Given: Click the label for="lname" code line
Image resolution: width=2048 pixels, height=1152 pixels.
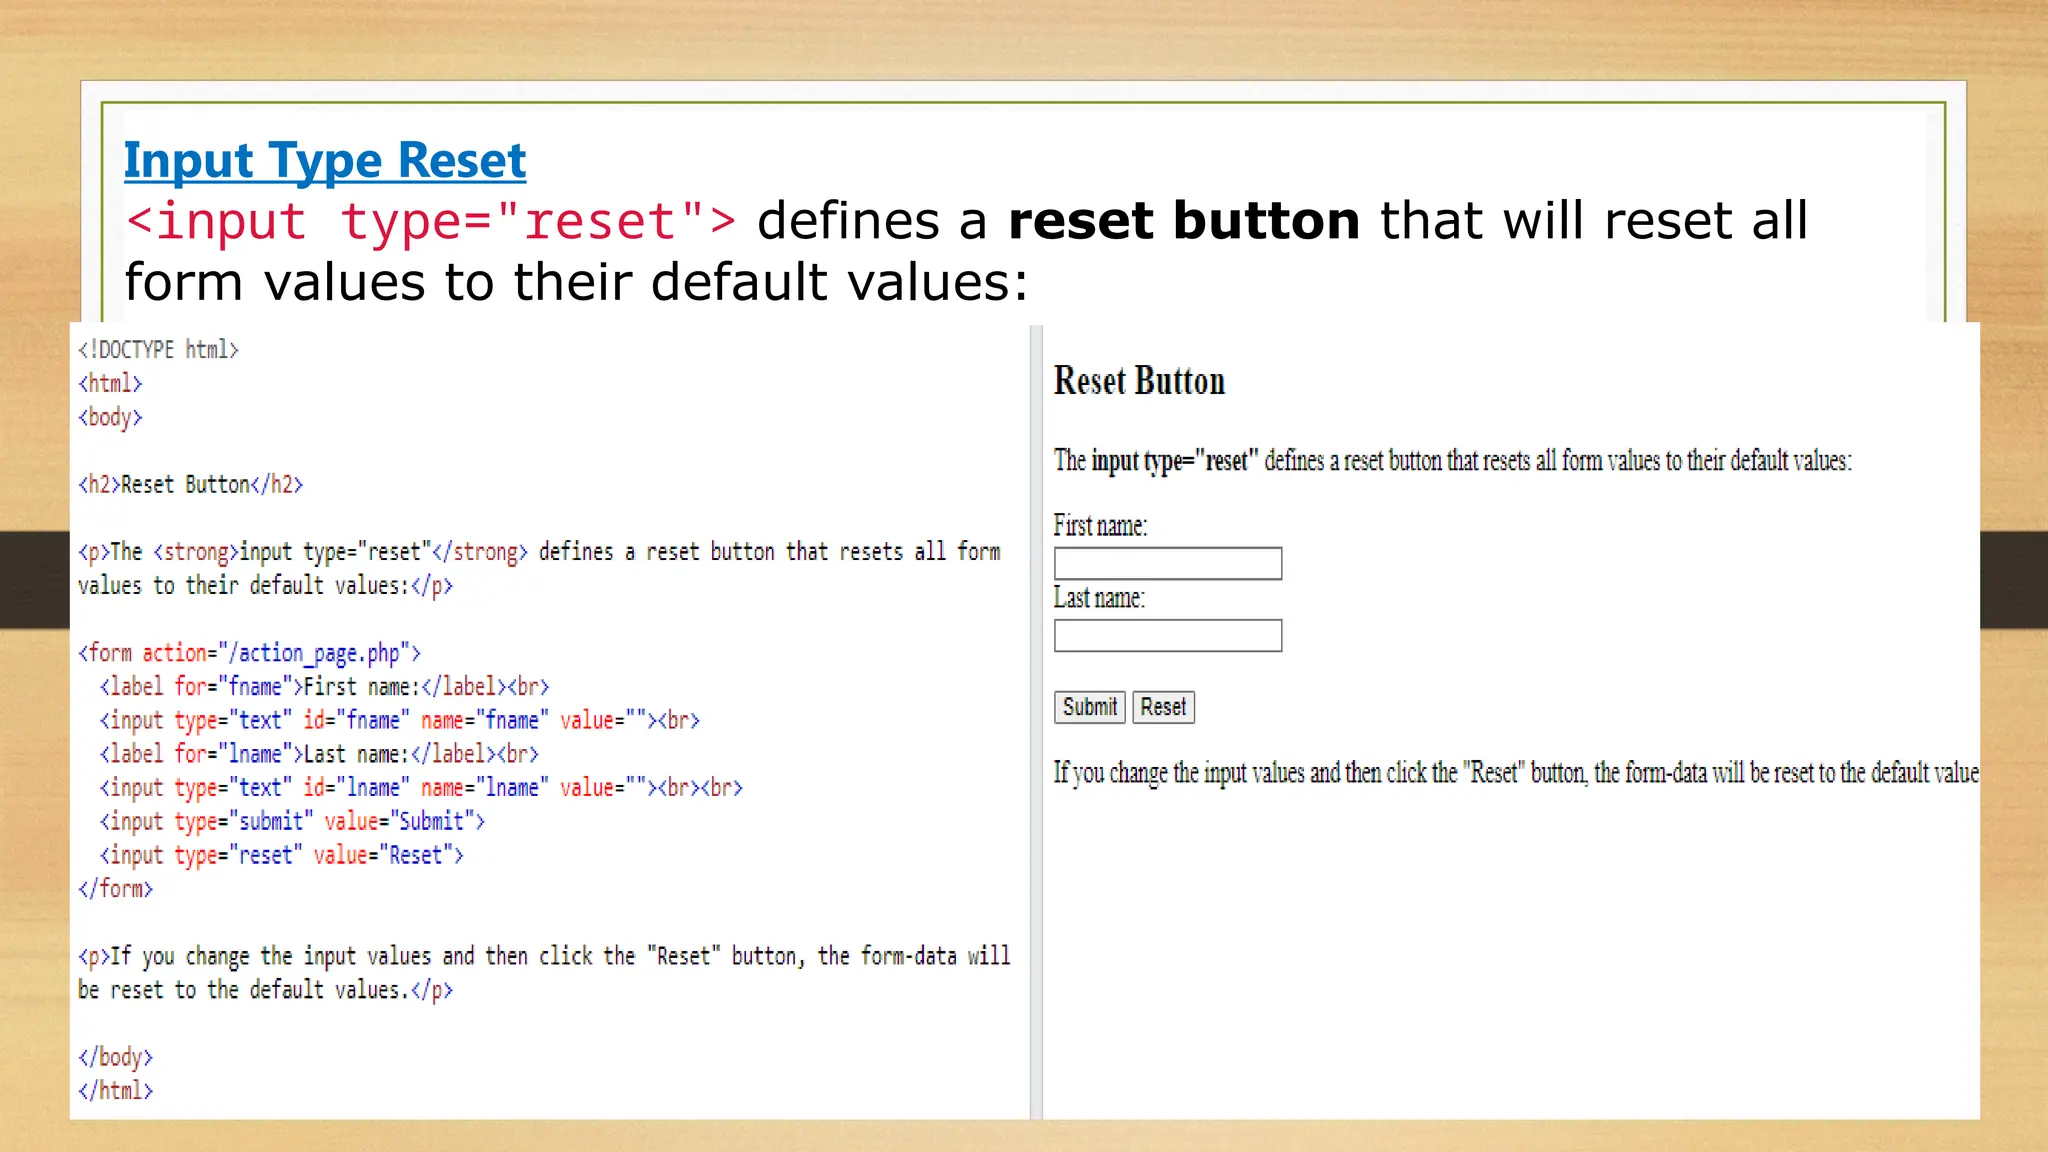Looking at the screenshot, I should pyautogui.click(x=319, y=754).
